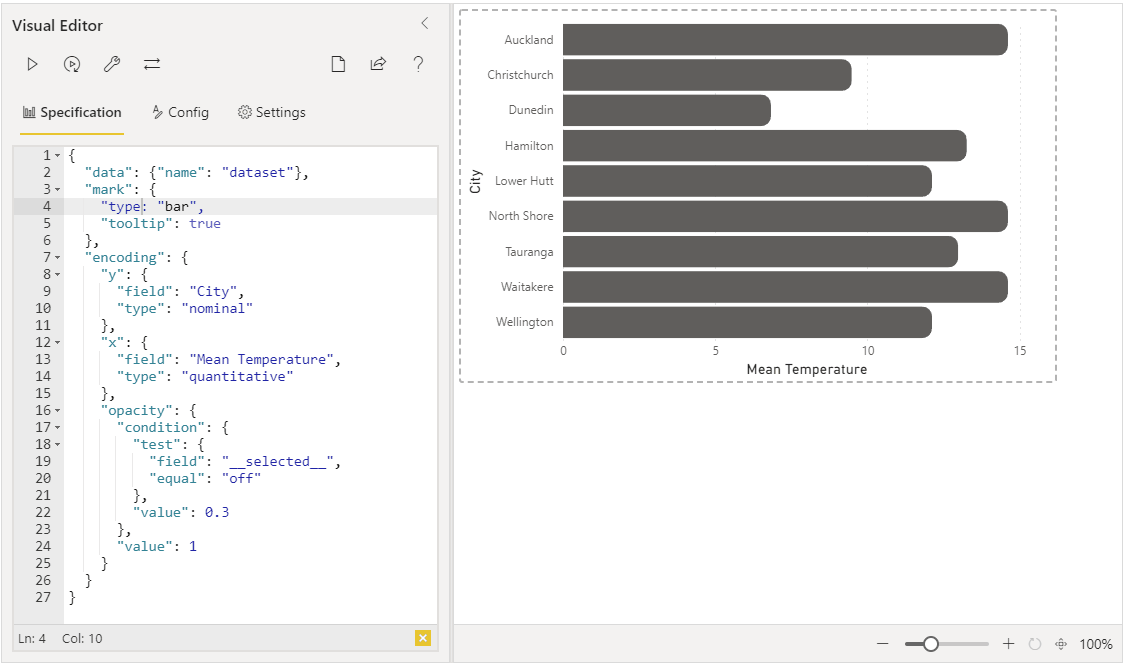Click the zoom out minus button
The image size is (1125, 665).
pyautogui.click(x=882, y=644)
